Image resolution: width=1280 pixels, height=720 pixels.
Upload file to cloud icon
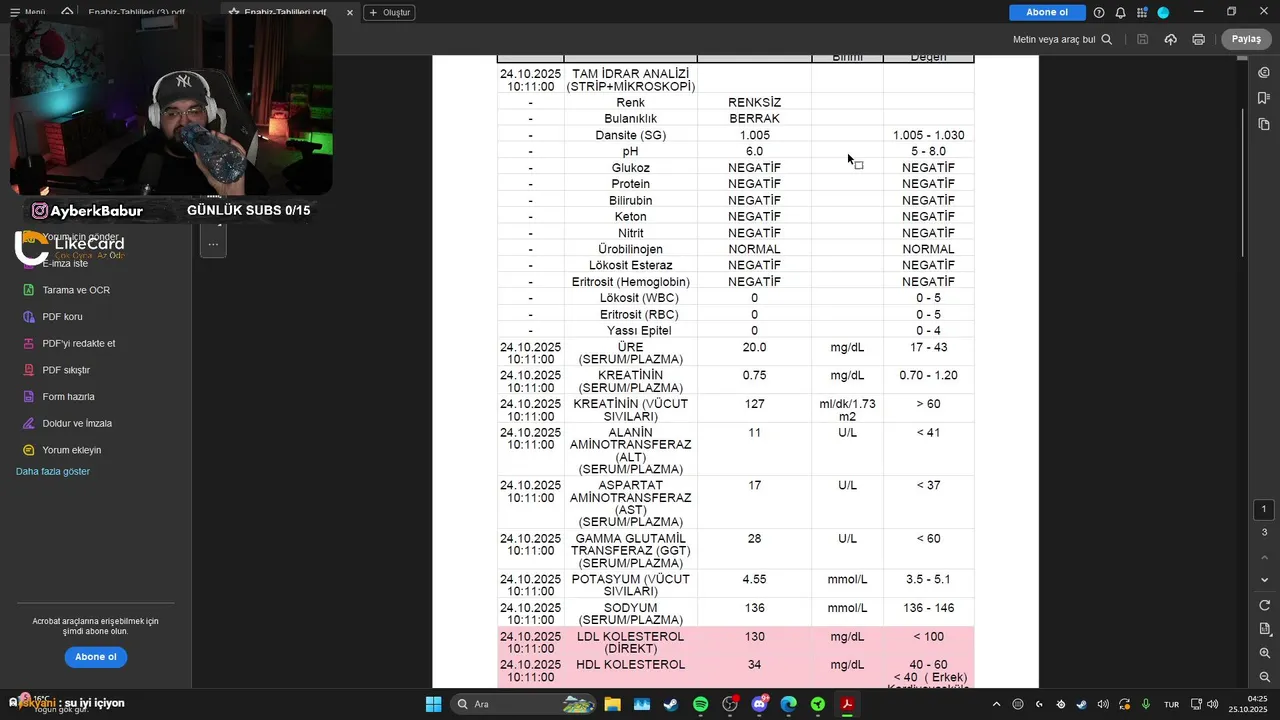click(1170, 39)
